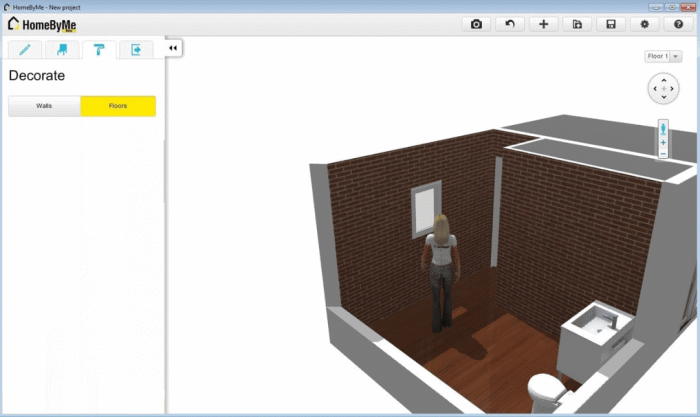The height and width of the screenshot is (417, 700).
Task: Recenter the view using the pad's center
Action: (664, 89)
